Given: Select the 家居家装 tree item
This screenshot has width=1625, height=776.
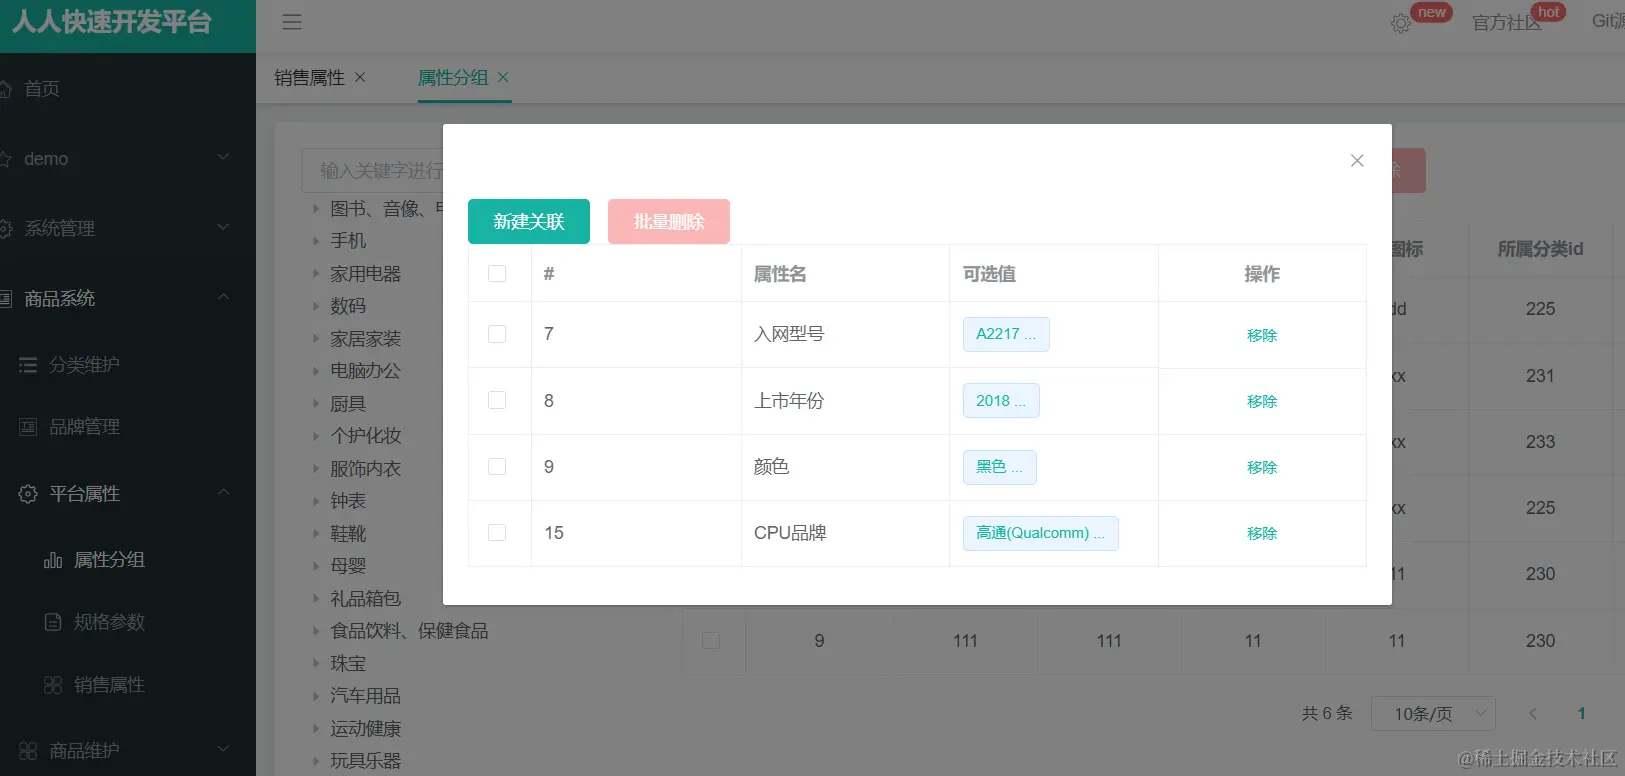Looking at the screenshot, I should [x=366, y=339].
